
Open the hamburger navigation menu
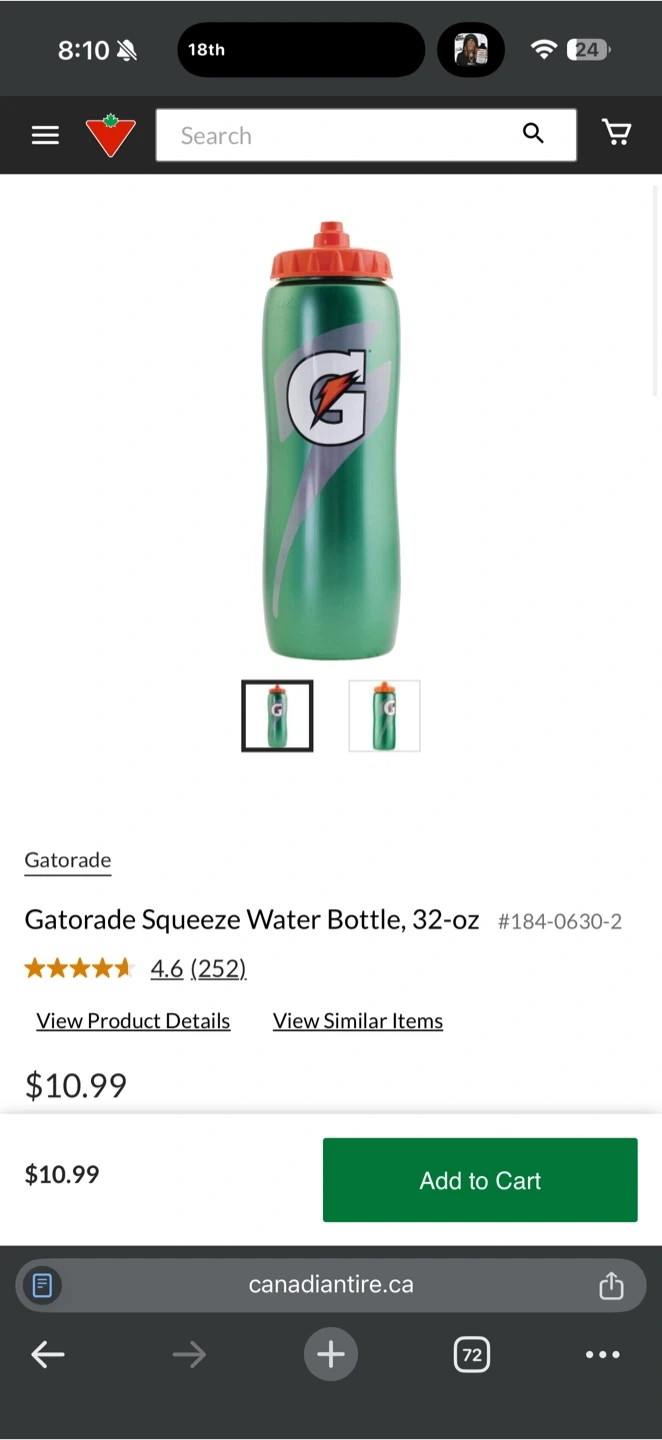tap(45, 135)
